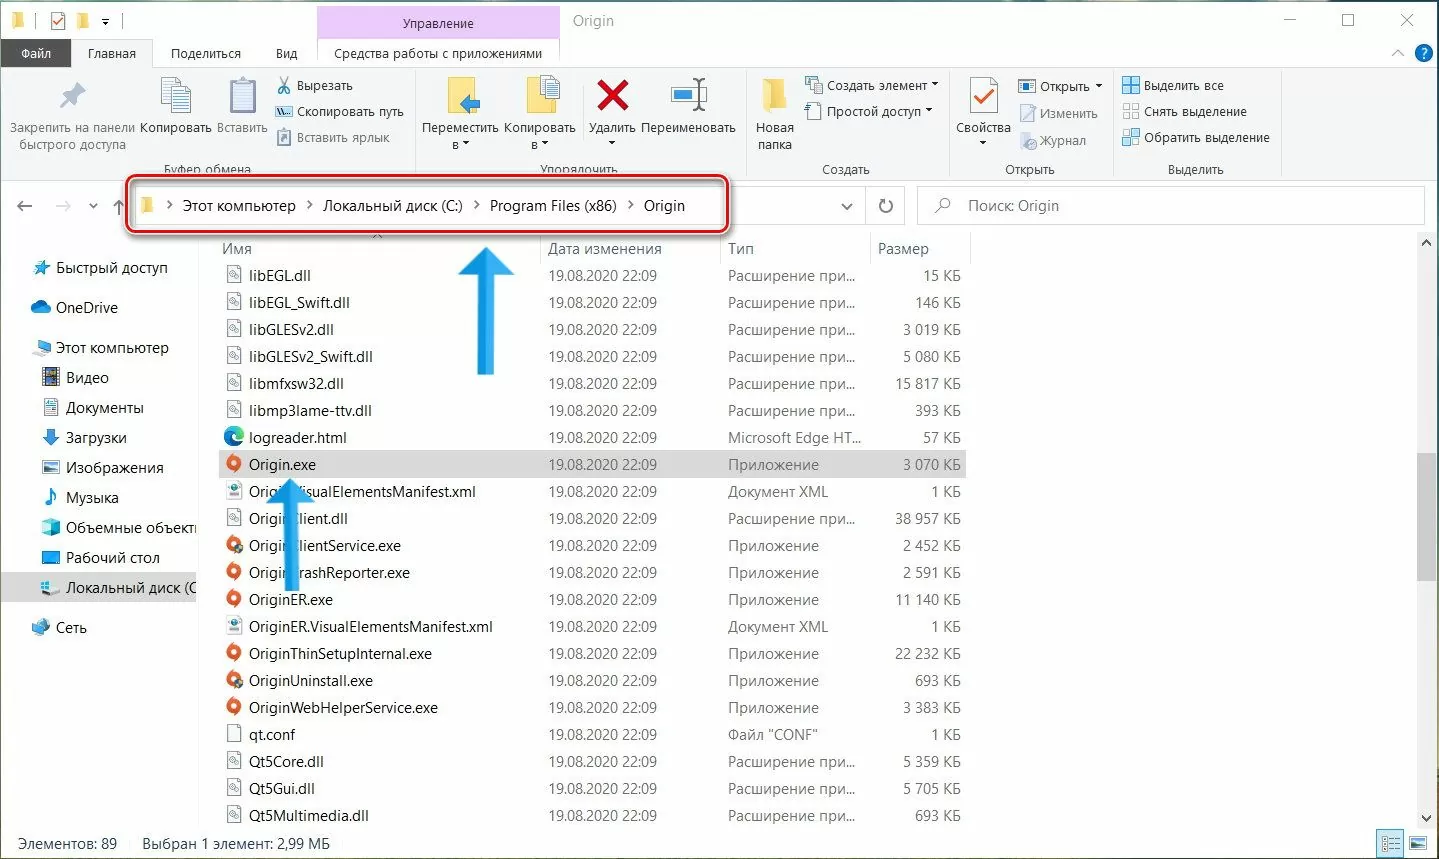Switch to large thumbnails view in status bar
Image resolution: width=1439 pixels, height=859 pixels.
click(x=1417, y=844)
